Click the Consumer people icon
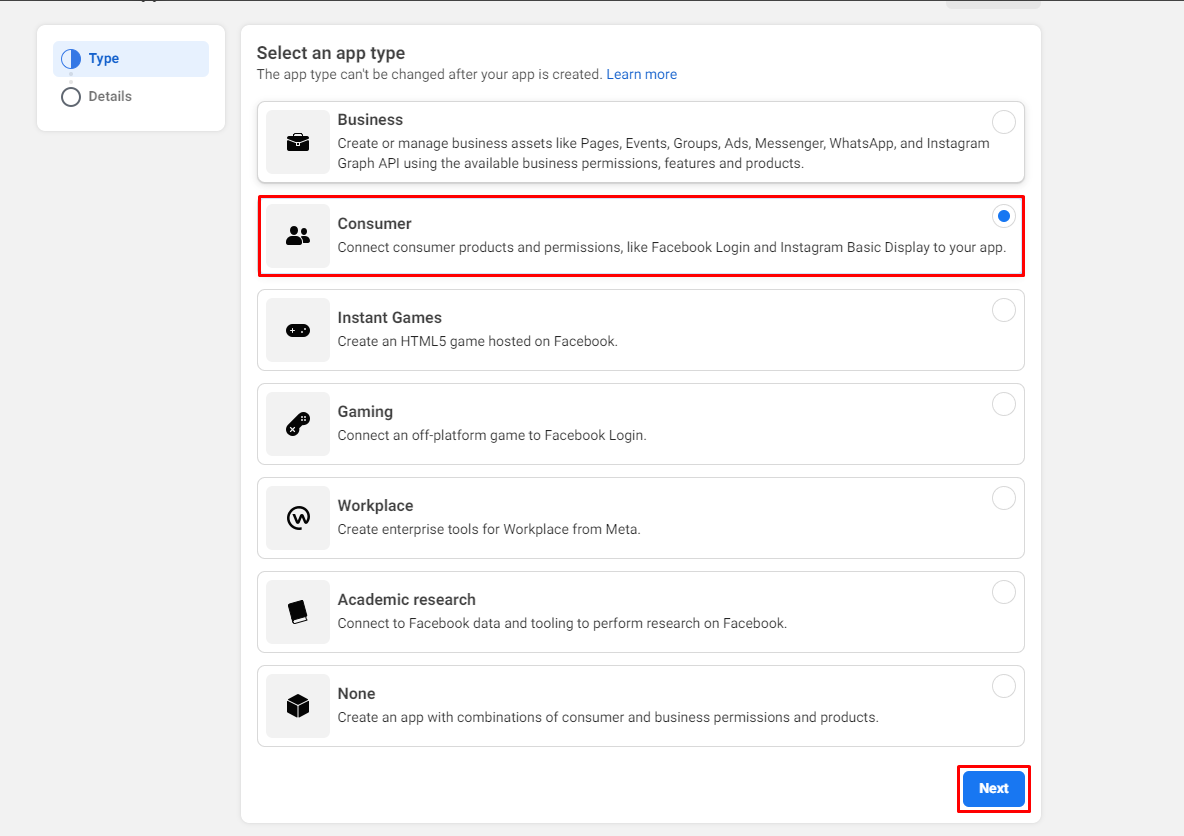This screenshot has height=836, width=1184. coord(298,236)
